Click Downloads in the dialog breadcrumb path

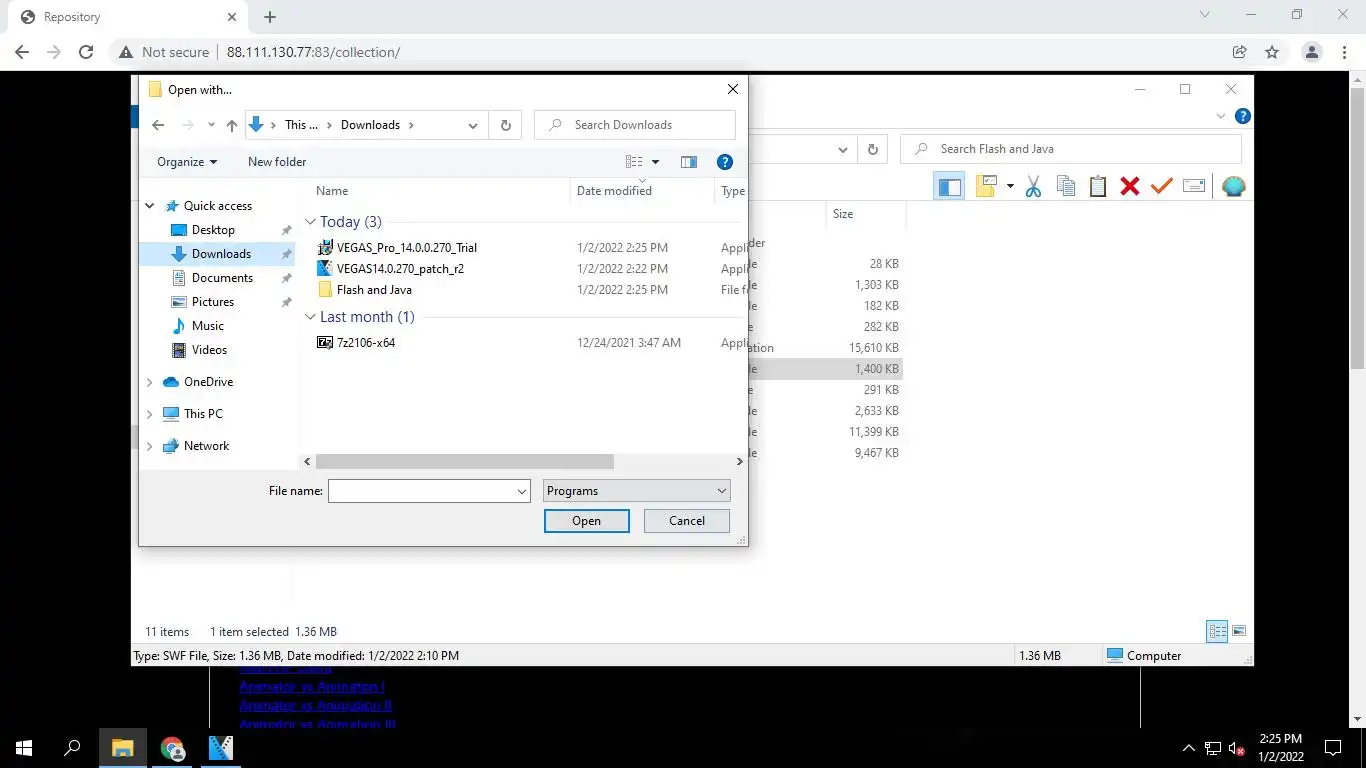tap(370, 125)
